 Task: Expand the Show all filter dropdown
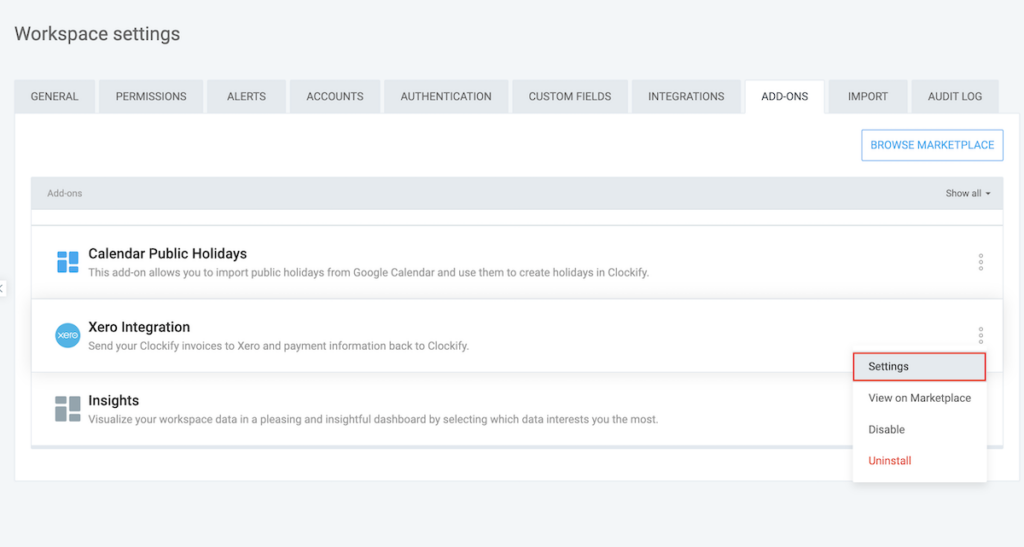(x=967, y=193)
